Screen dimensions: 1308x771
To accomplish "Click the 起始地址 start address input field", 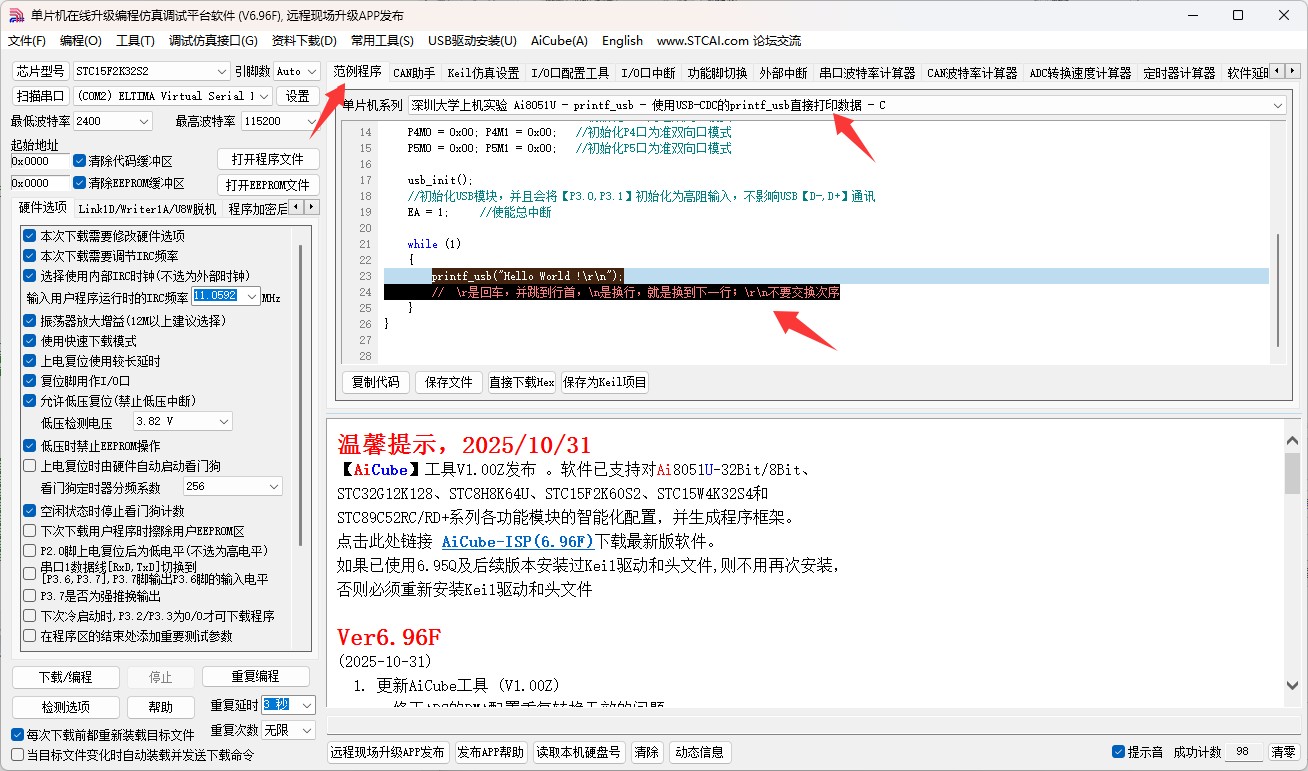I will tap(40, 160).
